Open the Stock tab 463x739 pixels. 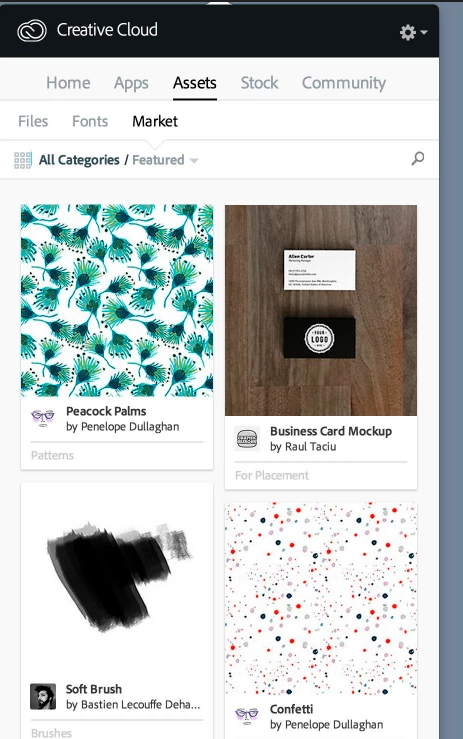pyautogui.click(x=259, y=83)
